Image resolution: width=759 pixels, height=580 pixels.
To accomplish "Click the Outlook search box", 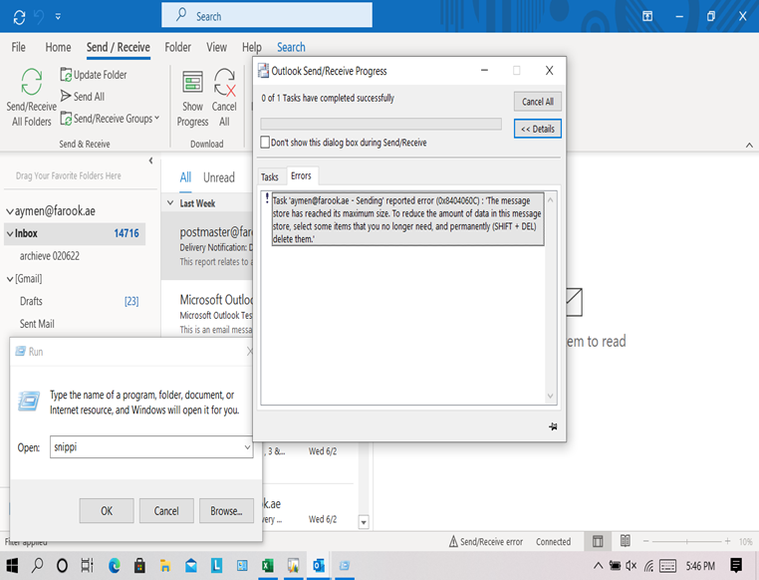I will [x=267, y=16].
